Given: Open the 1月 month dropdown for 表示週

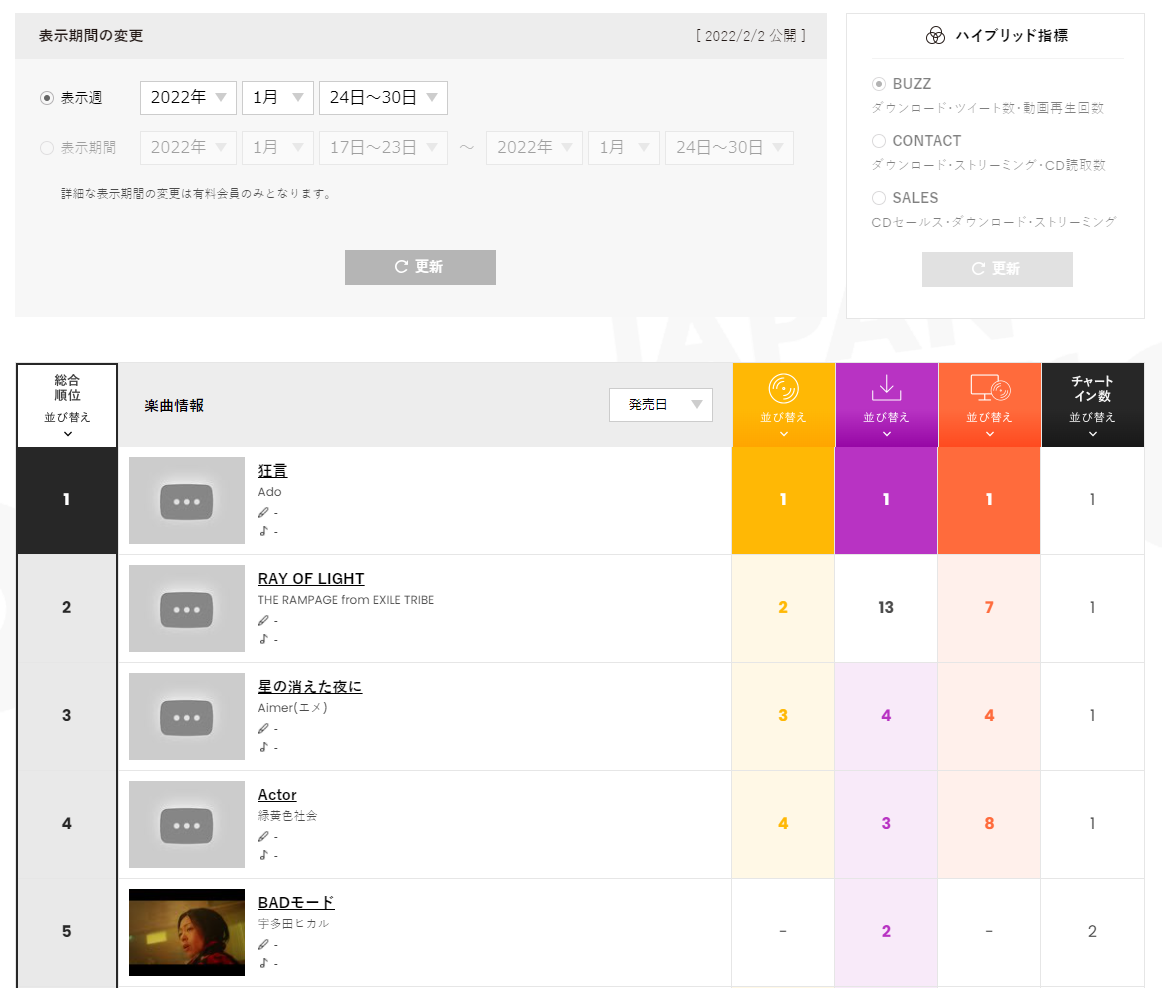Looking at the screenshot, I should (x=278, y=98).
